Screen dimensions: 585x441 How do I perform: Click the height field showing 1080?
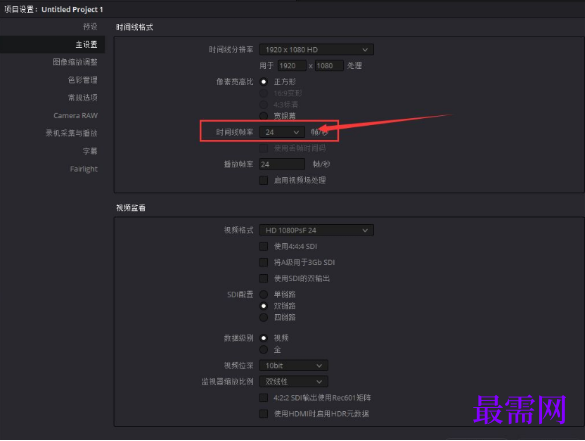point(329,66)
